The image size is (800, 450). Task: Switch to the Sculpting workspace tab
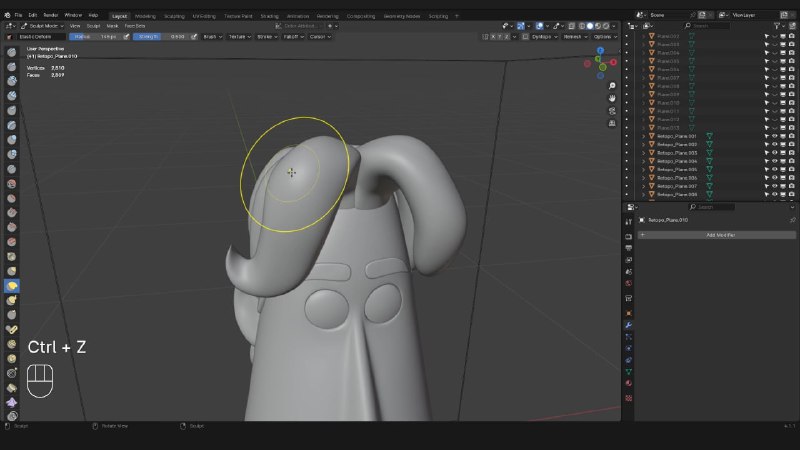coord(174,16)
